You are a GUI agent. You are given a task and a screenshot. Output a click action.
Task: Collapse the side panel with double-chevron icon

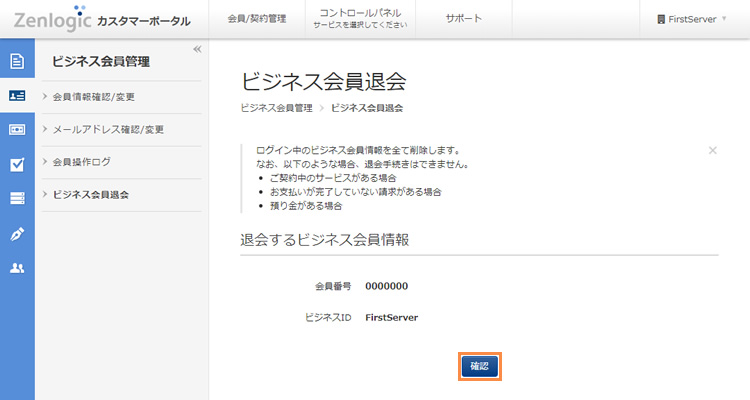(197, 49)
